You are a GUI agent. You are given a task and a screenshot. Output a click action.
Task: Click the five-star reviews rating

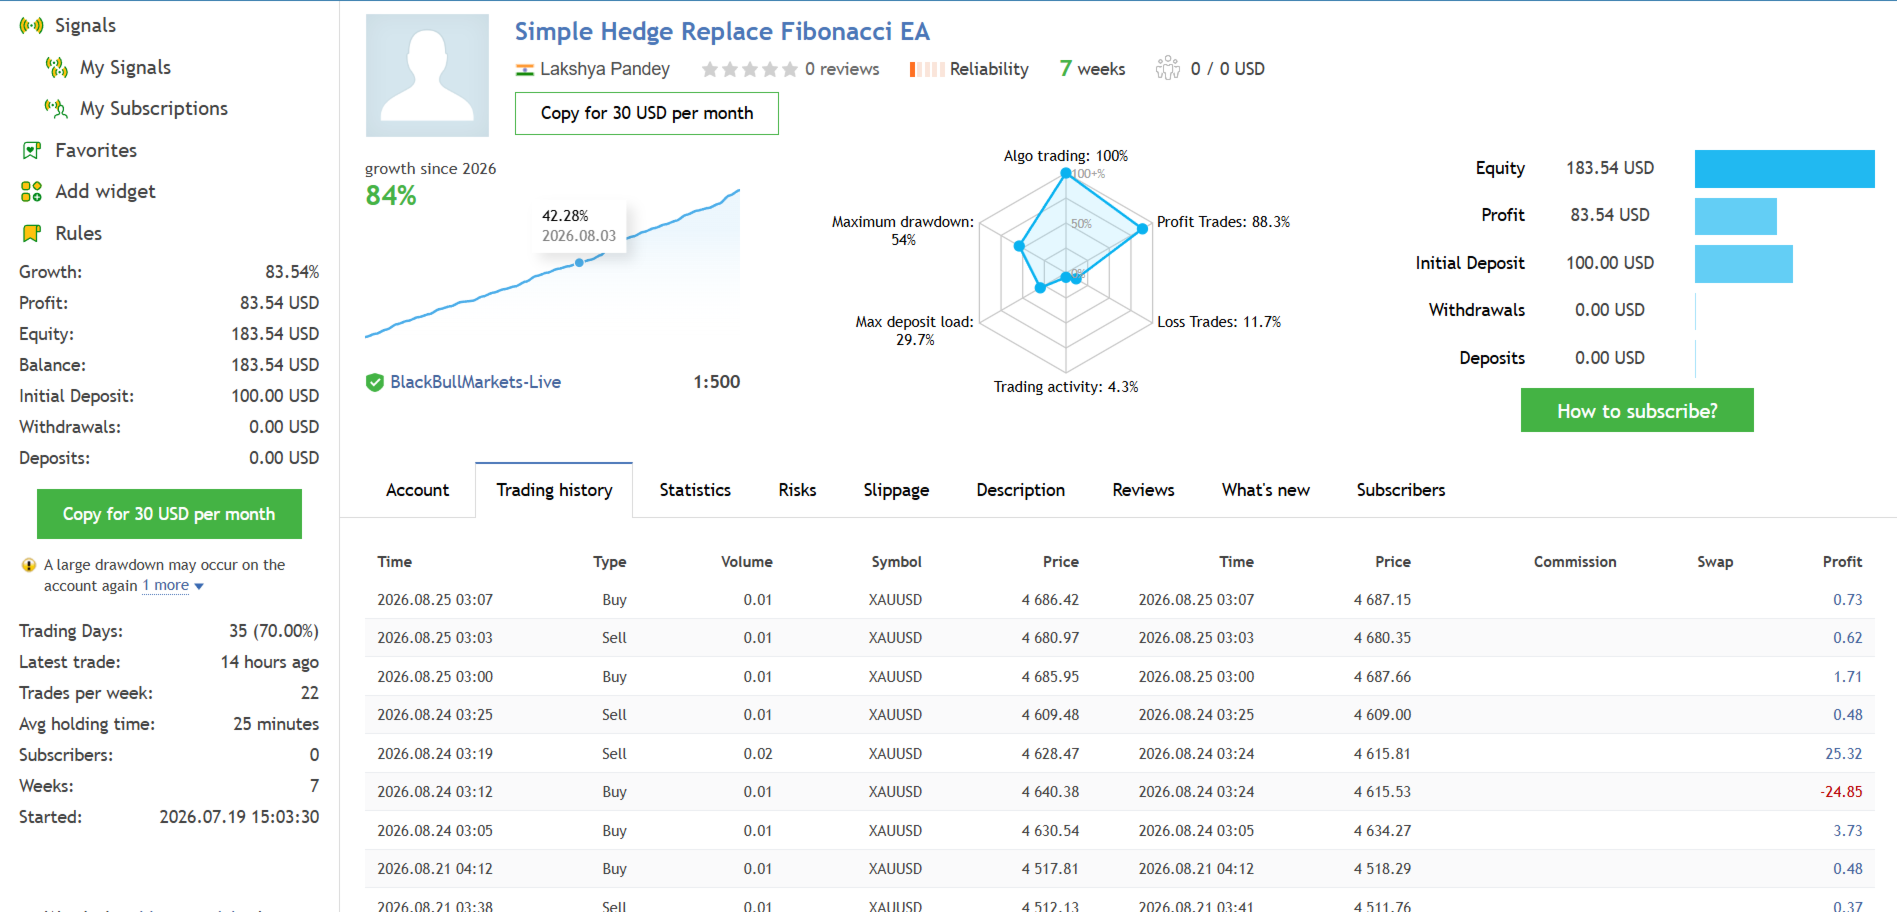tap(750, 69)
